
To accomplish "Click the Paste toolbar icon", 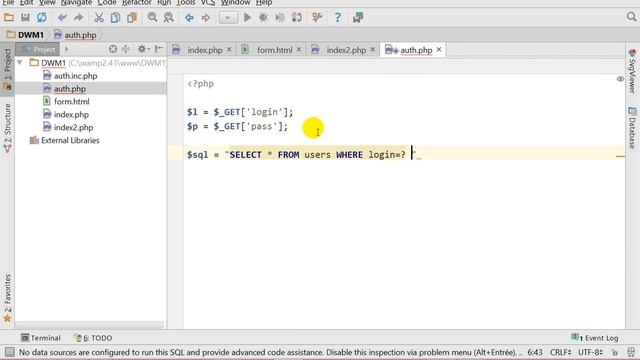I will 132,18.
